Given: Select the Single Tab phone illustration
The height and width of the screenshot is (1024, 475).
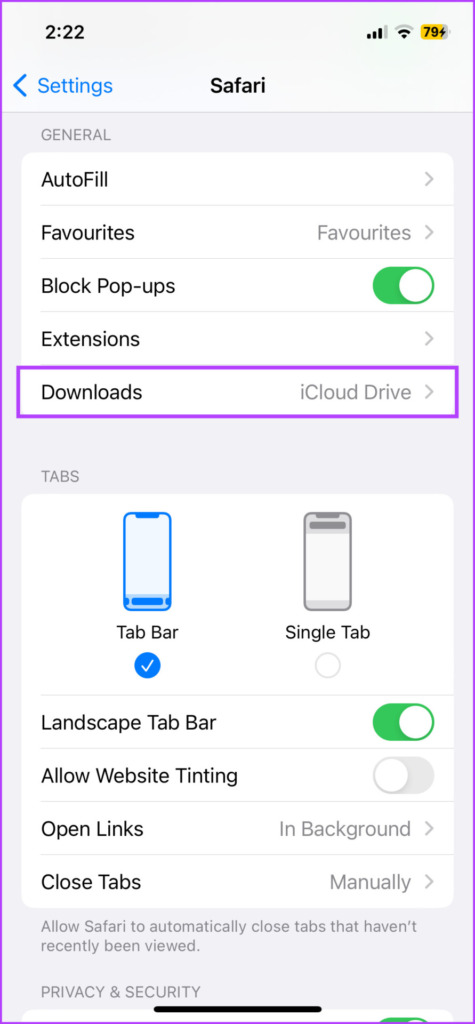Looking at the screenshot, I should coord(327,561).
